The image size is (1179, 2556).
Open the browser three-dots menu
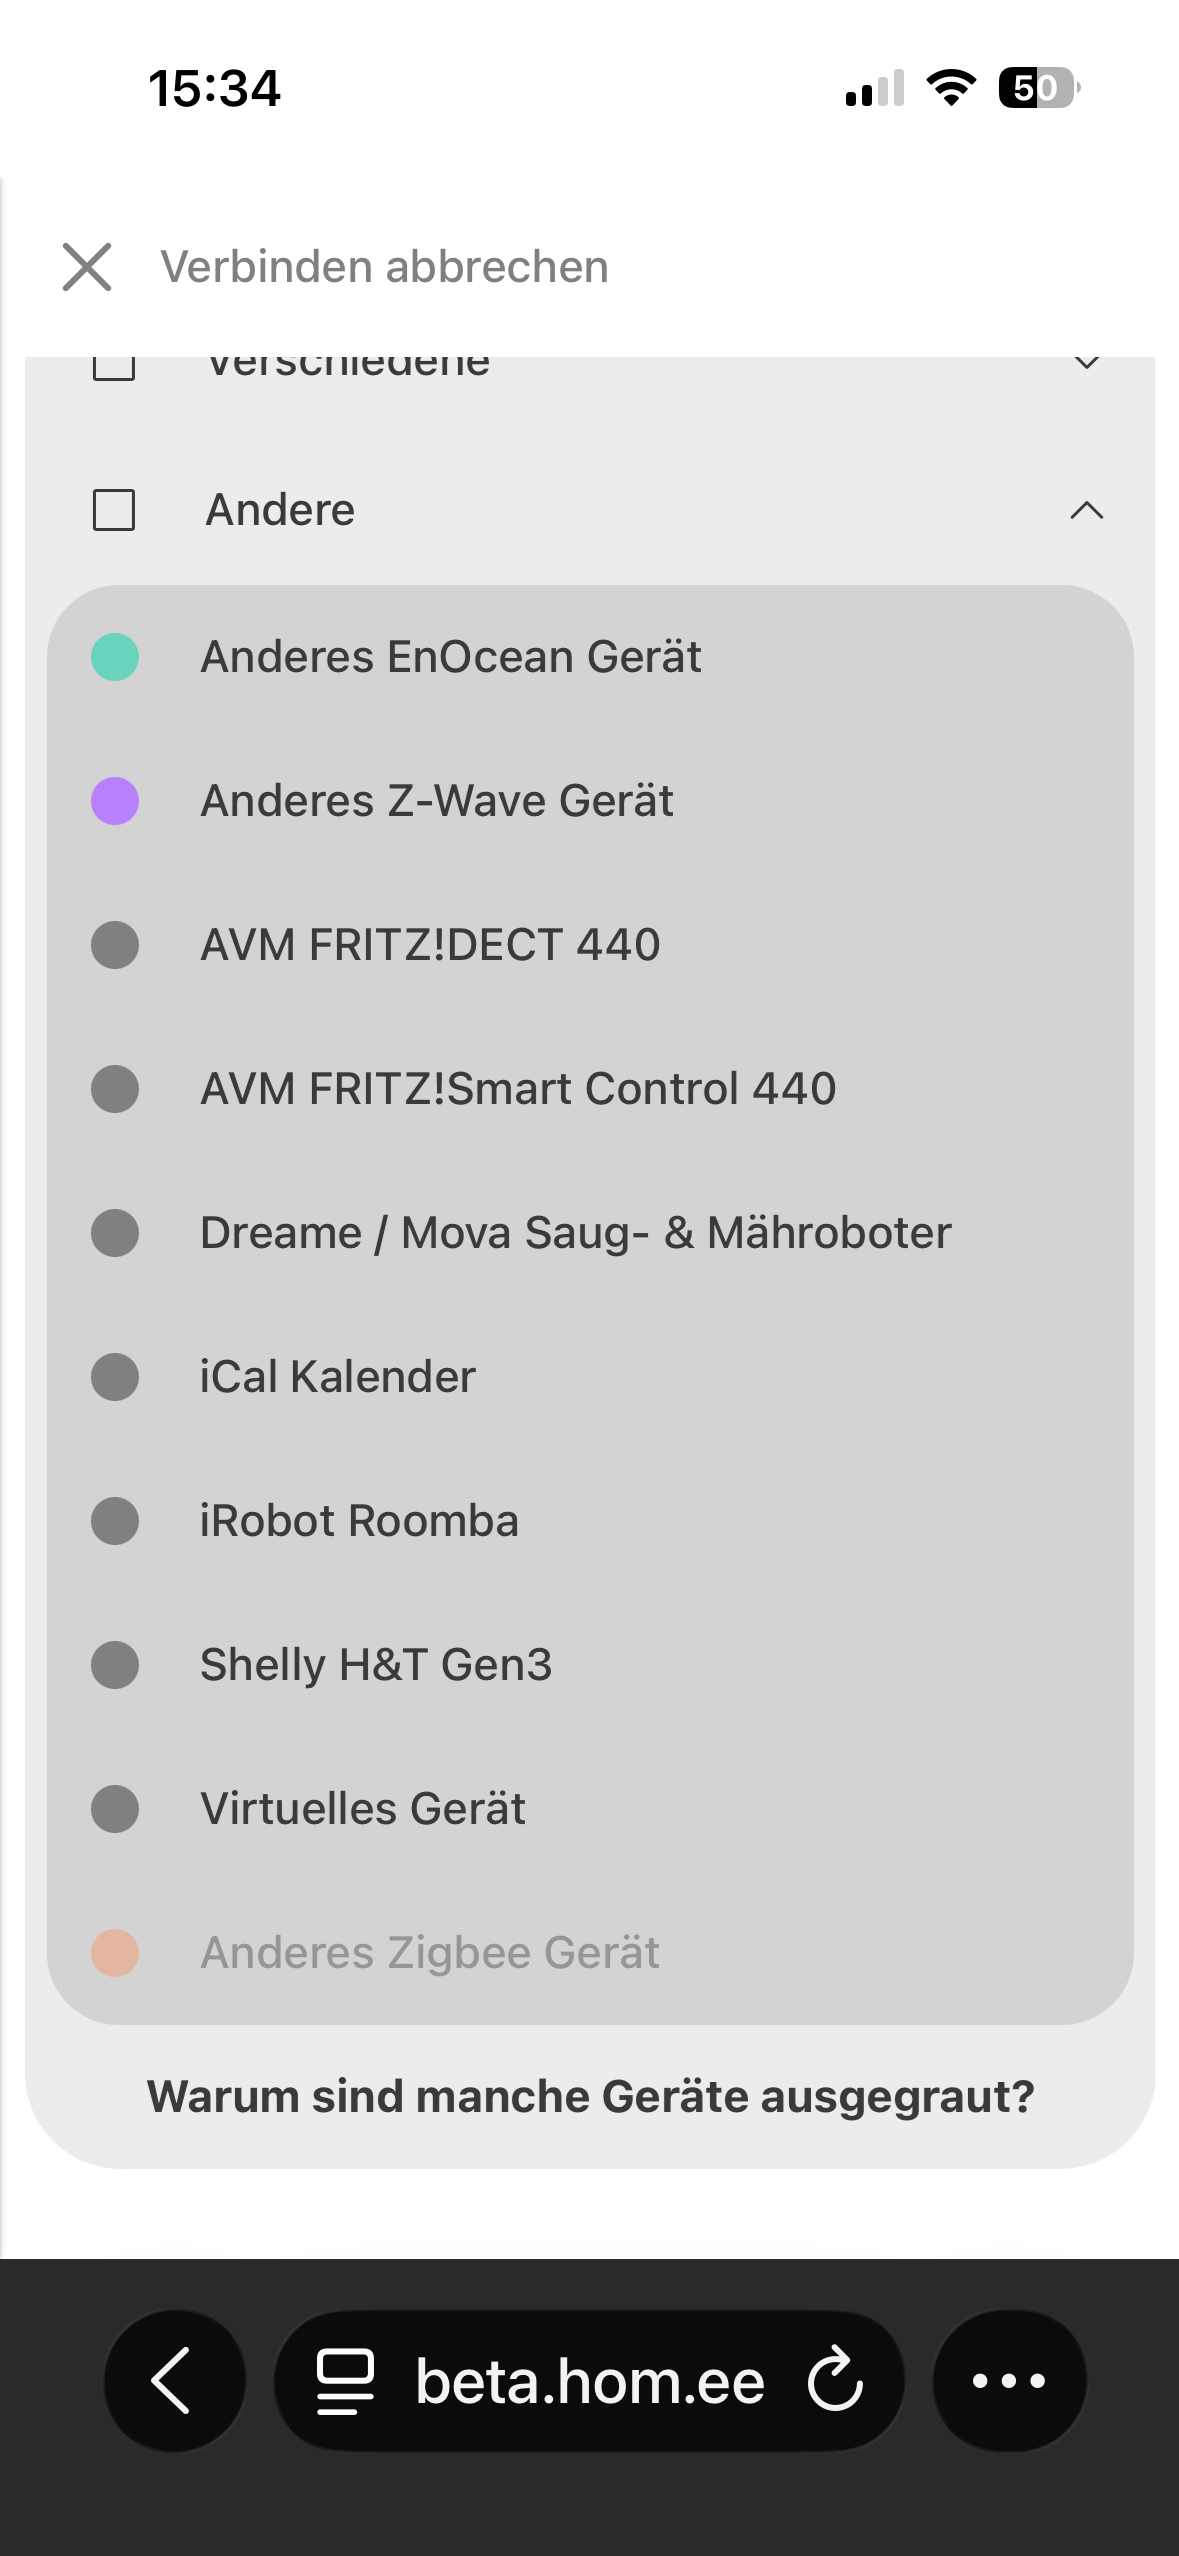point(1009,2381)
